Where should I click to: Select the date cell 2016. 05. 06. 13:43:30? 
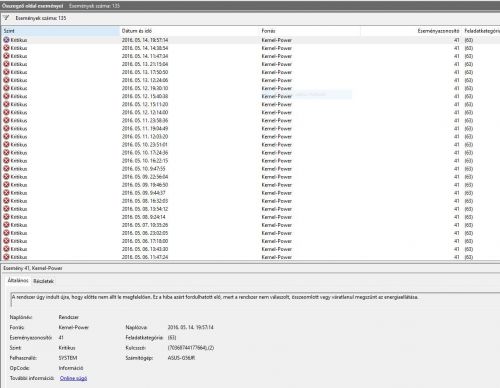(x=145, y=249)
